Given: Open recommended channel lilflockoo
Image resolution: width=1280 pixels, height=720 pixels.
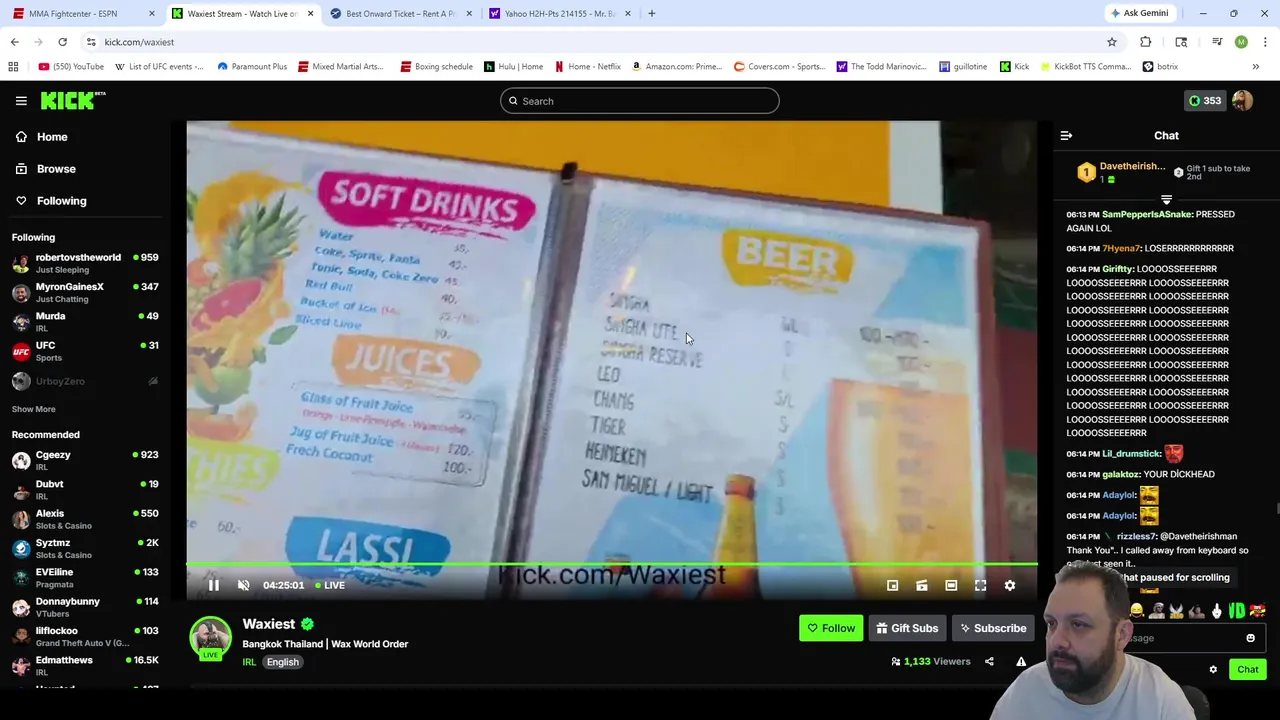Looking at the screenshot, I should tap(85, 636).
